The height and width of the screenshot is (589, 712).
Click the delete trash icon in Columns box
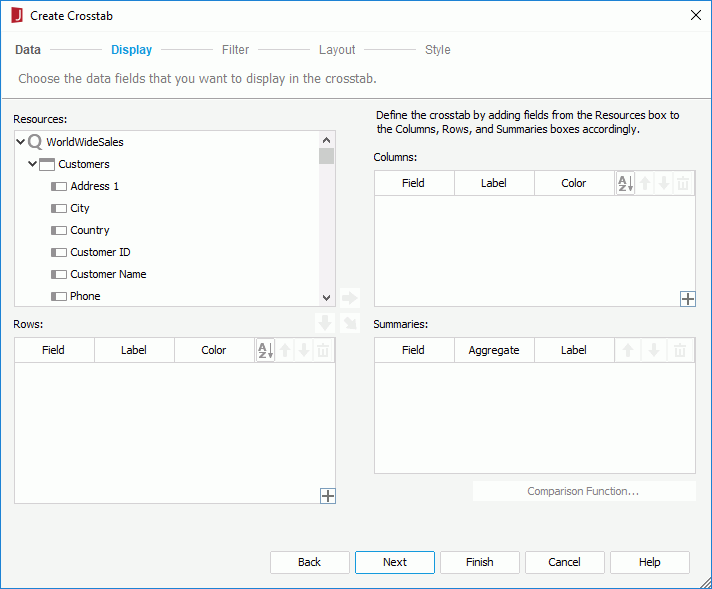pos(683,183)
